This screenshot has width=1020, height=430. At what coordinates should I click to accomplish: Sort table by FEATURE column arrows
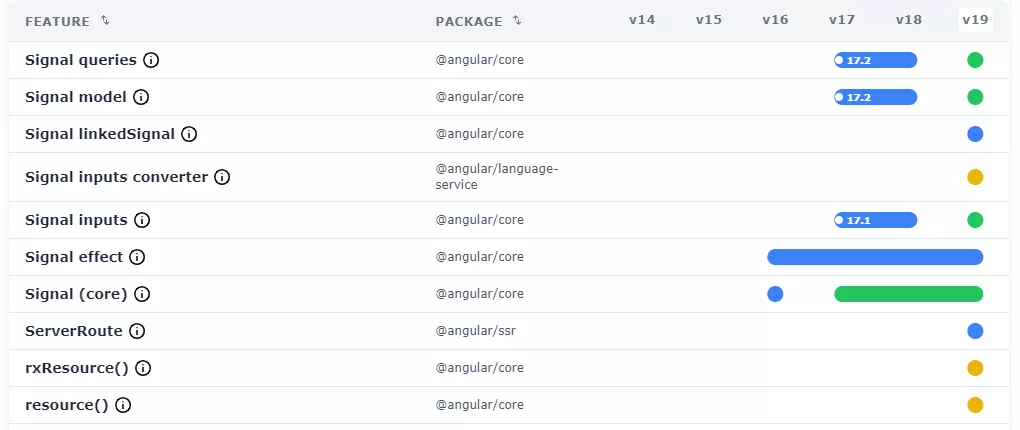105,21
